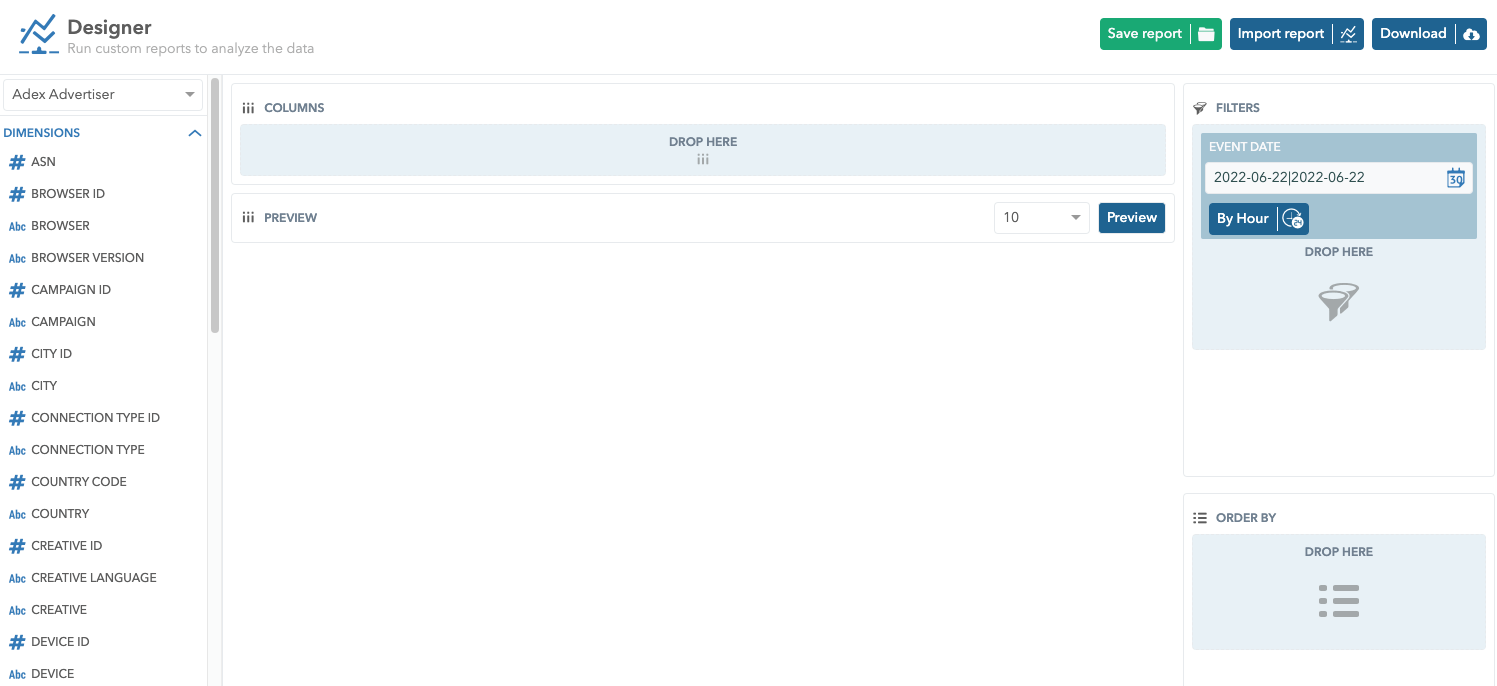The image size is (1497, 686).
Task: Select the CAMPAIGN dimension
Action: (63, 322)
